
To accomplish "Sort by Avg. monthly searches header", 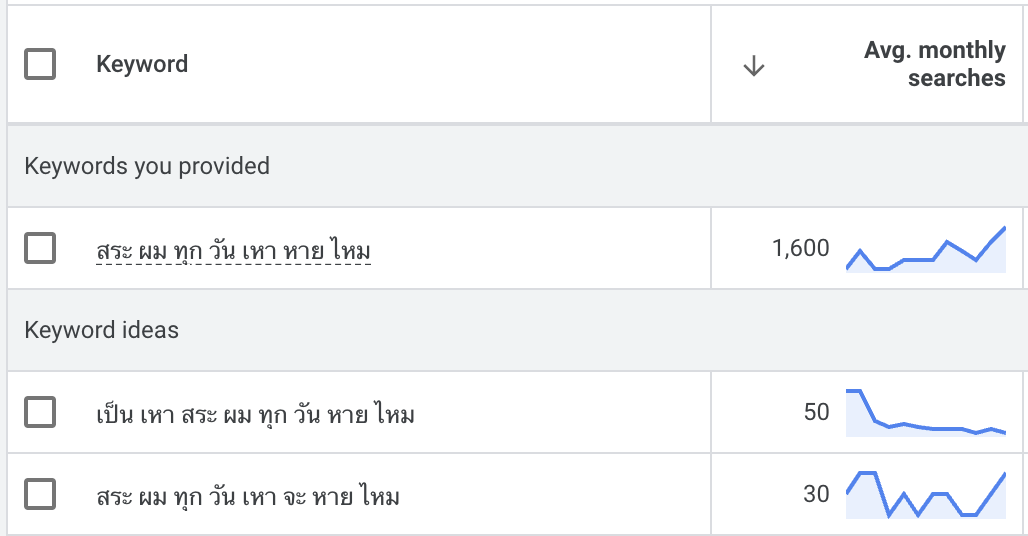I will point(934,65).
